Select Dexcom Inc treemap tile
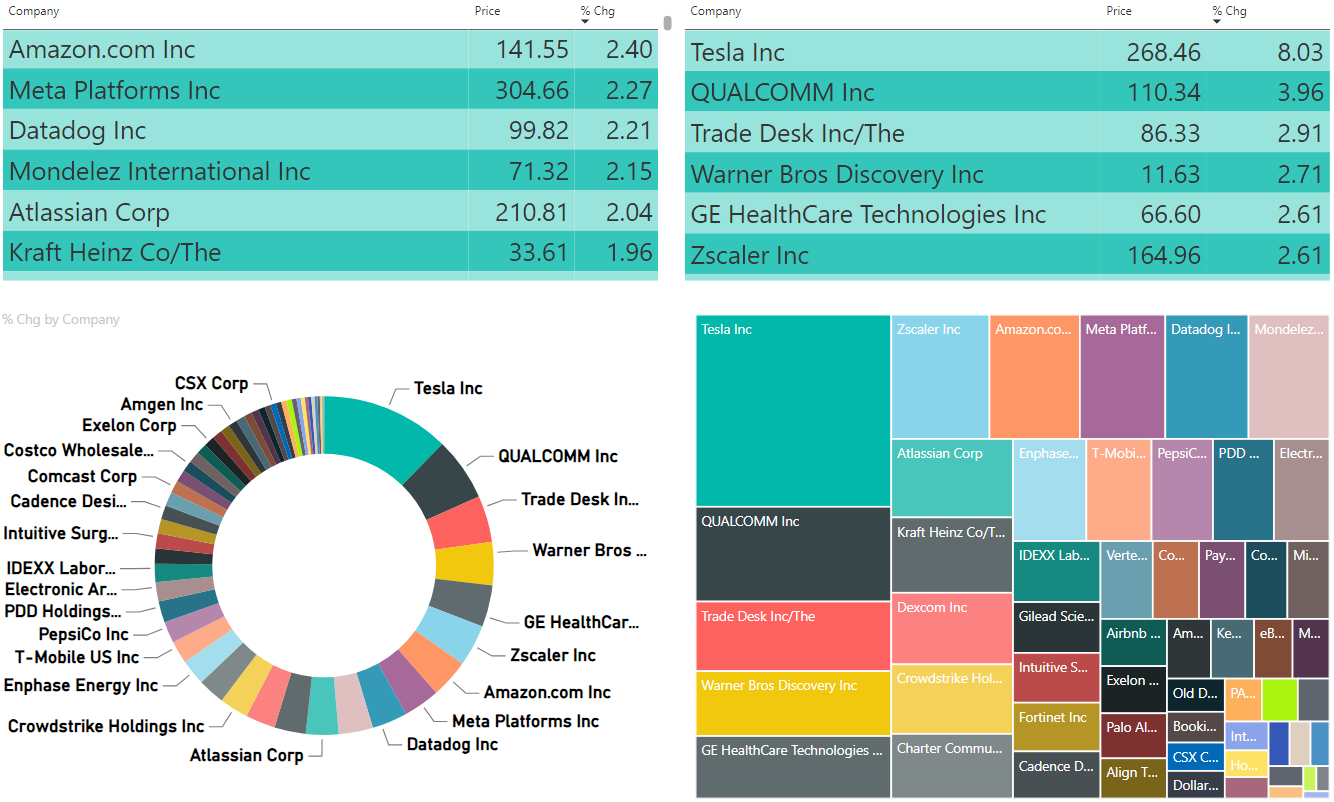This screenshot has height=802, width=1334. [952, 628]
